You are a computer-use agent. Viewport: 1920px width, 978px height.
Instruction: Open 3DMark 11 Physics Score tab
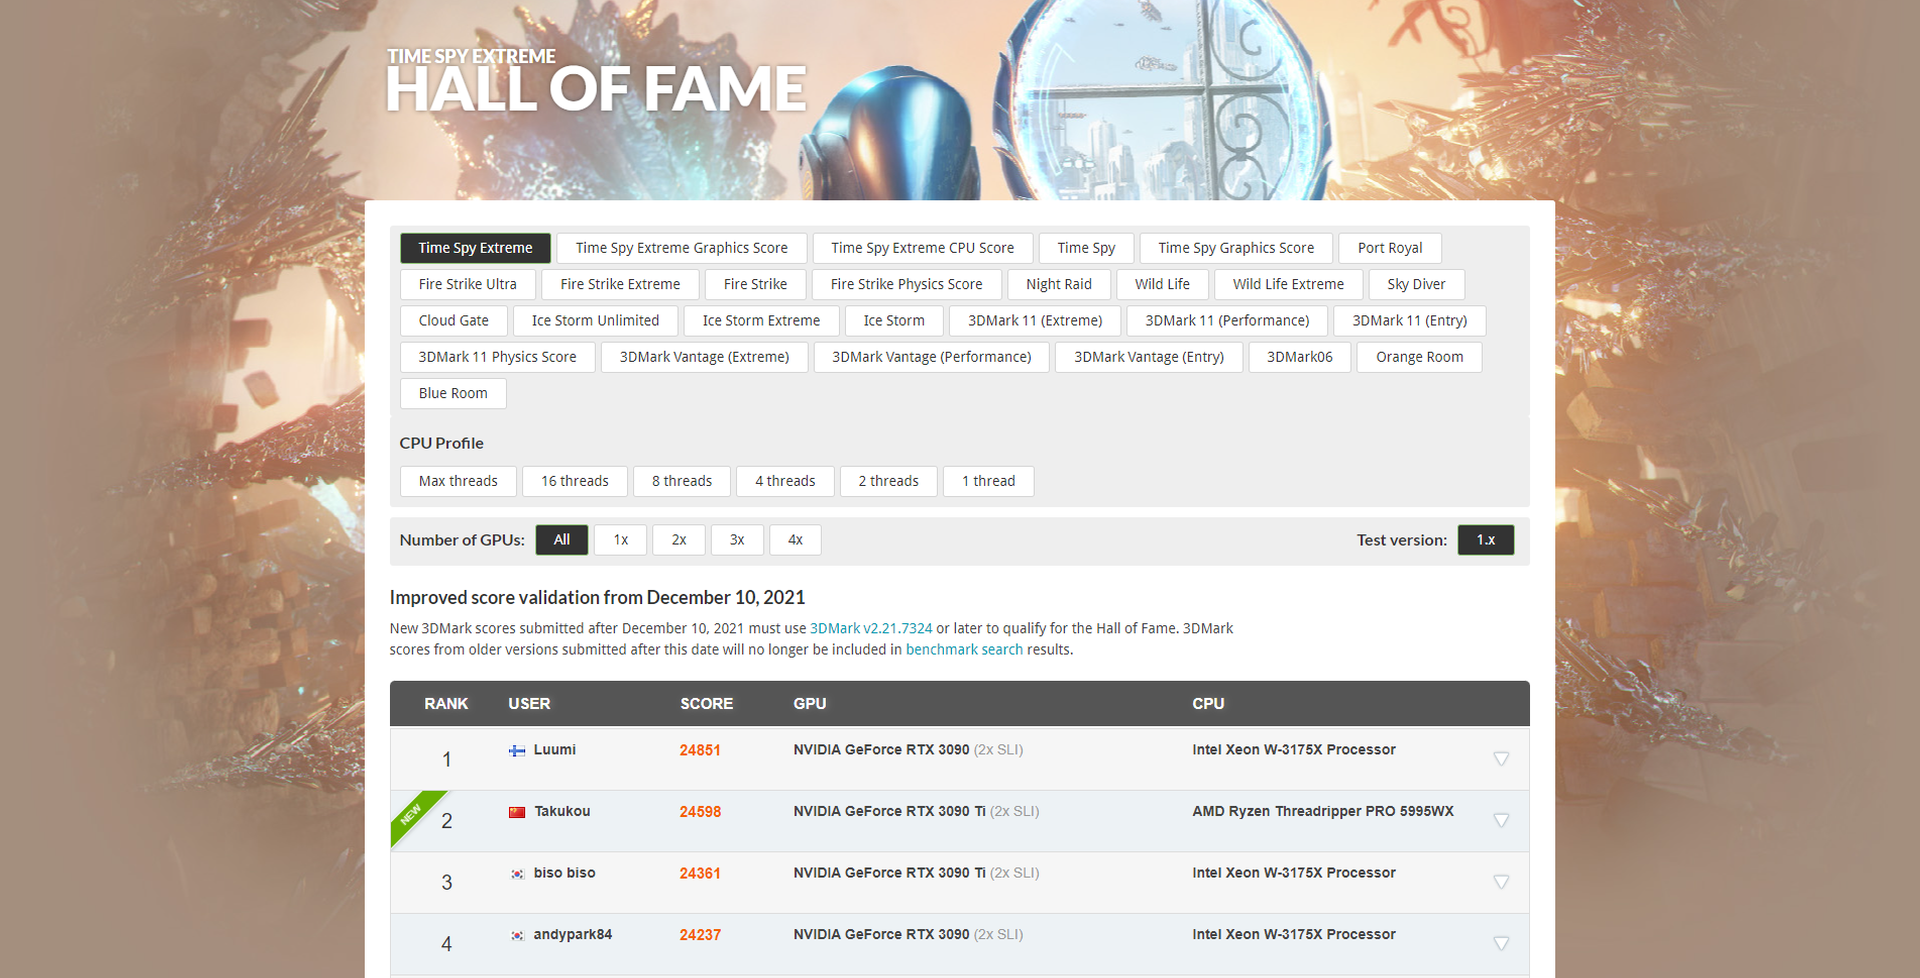pos(497,357)
